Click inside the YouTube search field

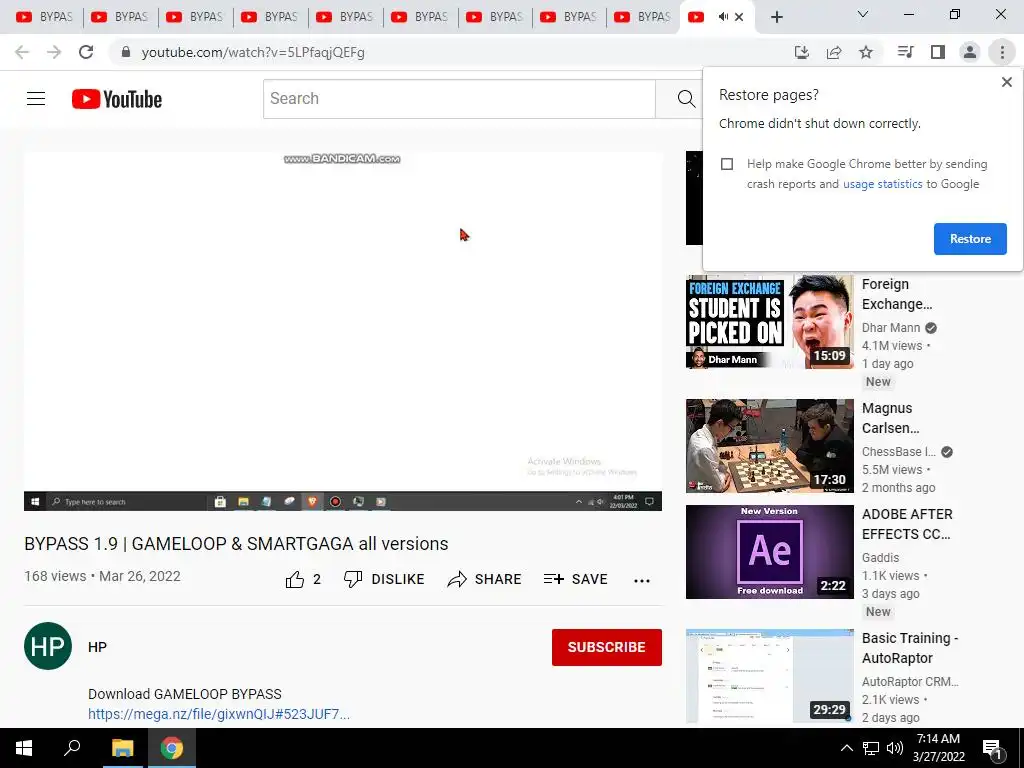459,99
